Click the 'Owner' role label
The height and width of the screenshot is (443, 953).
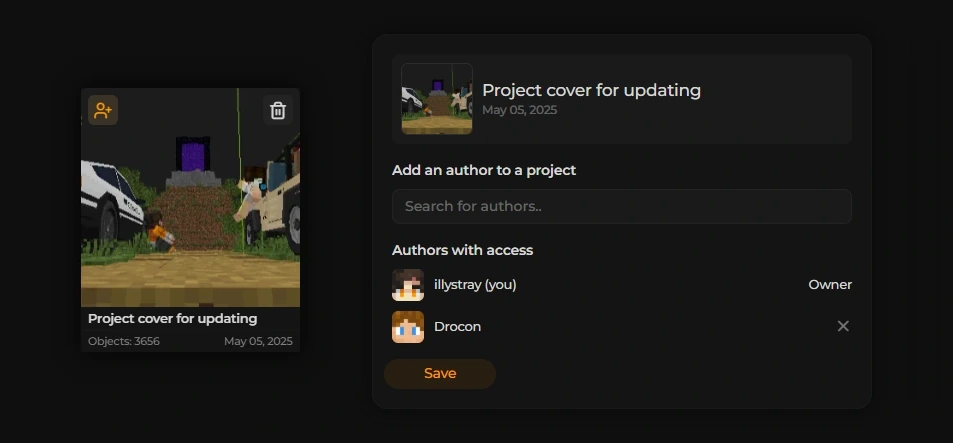(830, 284)
